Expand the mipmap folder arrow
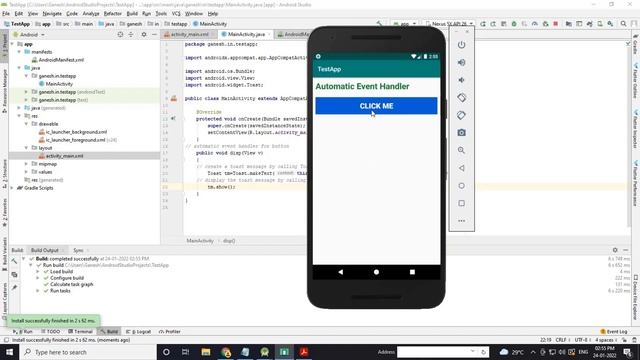 click(x=27, y=164)
